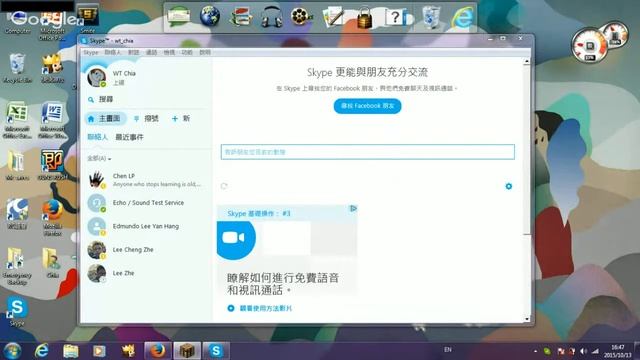
Task: Switch to the 聯絡人 contacts tab
Action: (98, 137)
